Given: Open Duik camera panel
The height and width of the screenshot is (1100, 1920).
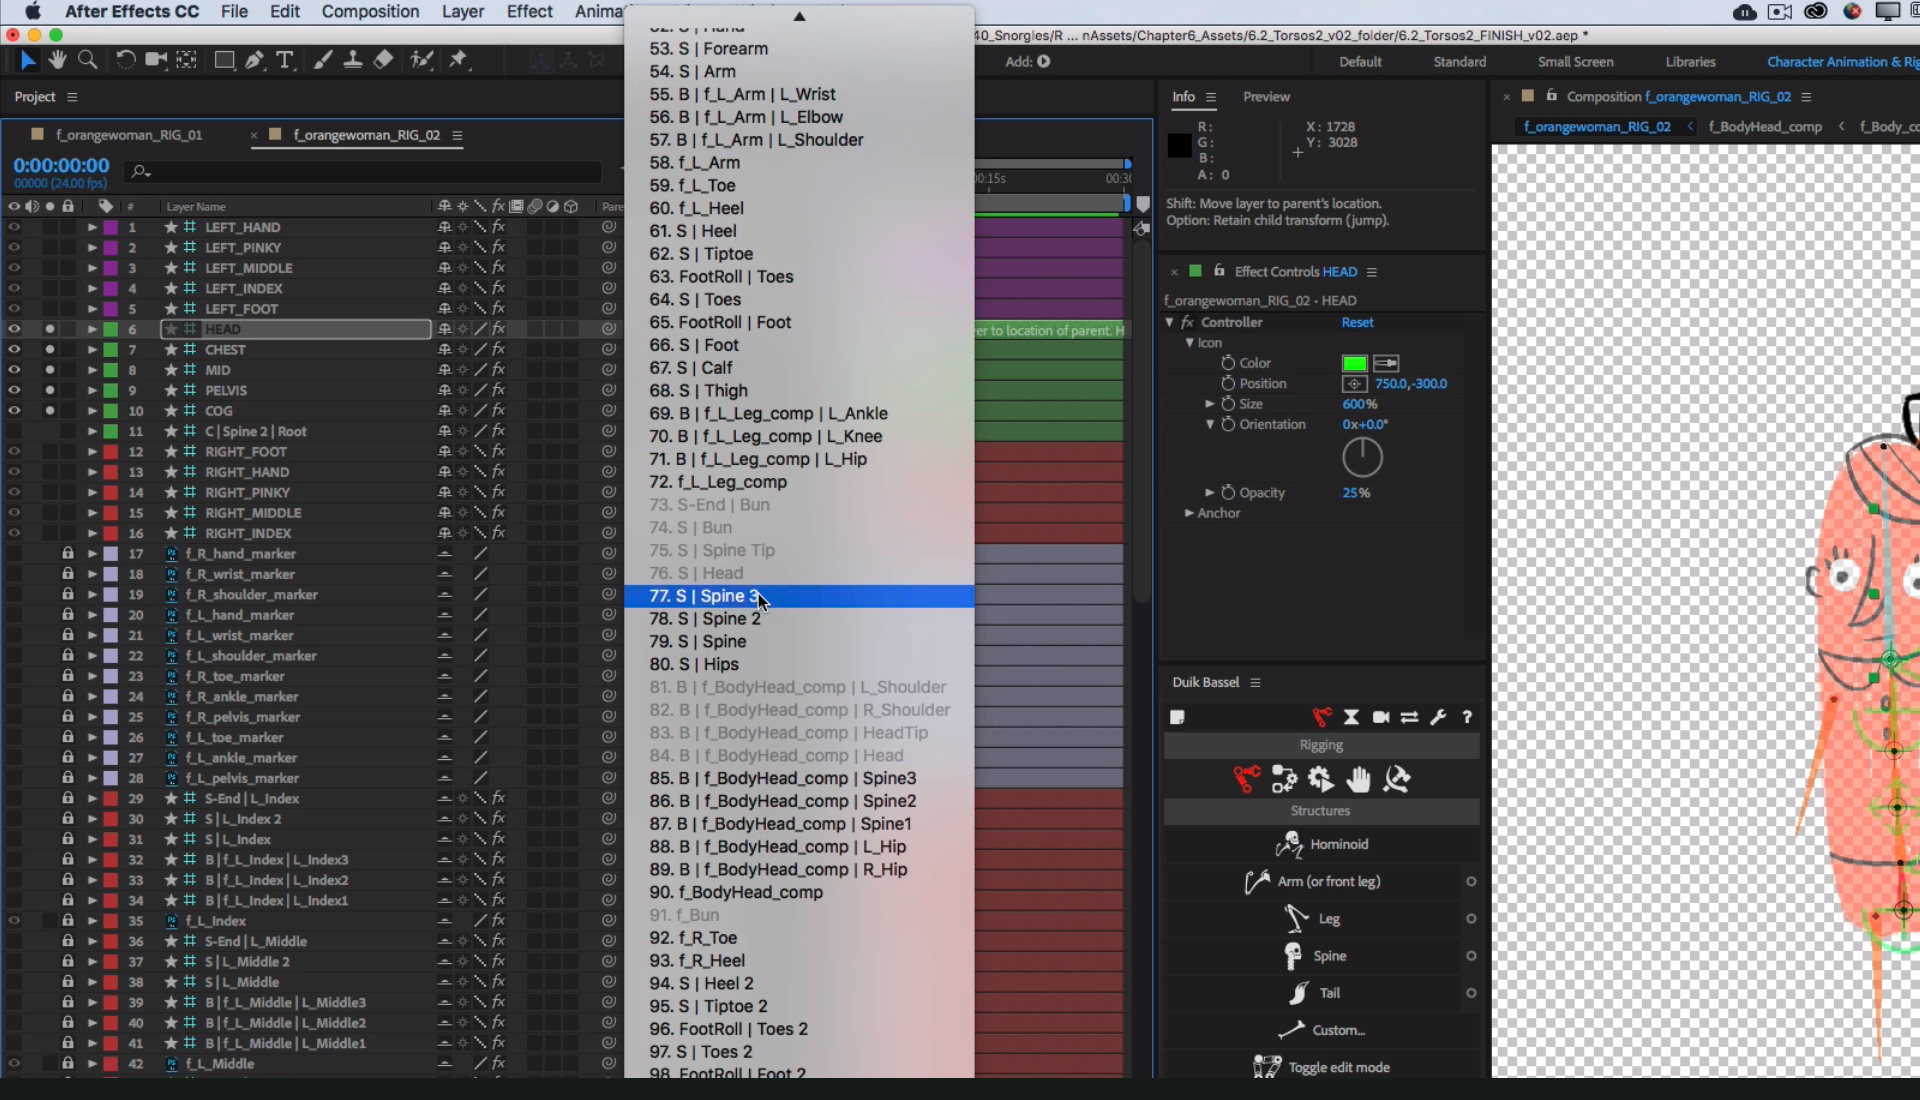Looking at the screenshot, I should click(1381, 717).
